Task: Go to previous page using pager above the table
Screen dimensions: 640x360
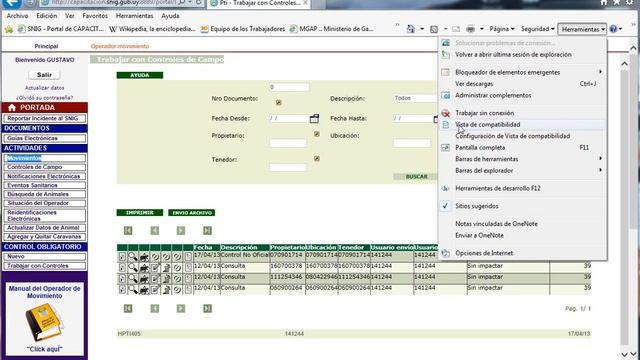Action: click(155, 231)
